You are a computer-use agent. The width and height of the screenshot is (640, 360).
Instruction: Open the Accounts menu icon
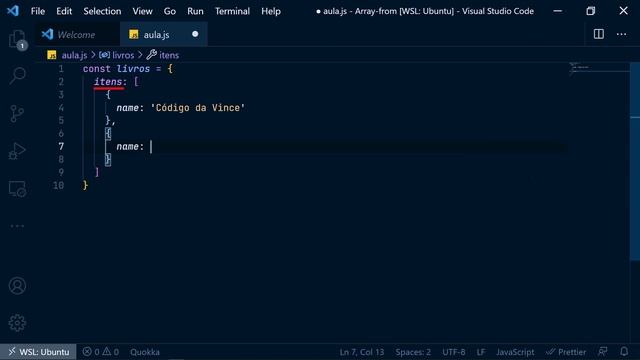tap(17, 286)
